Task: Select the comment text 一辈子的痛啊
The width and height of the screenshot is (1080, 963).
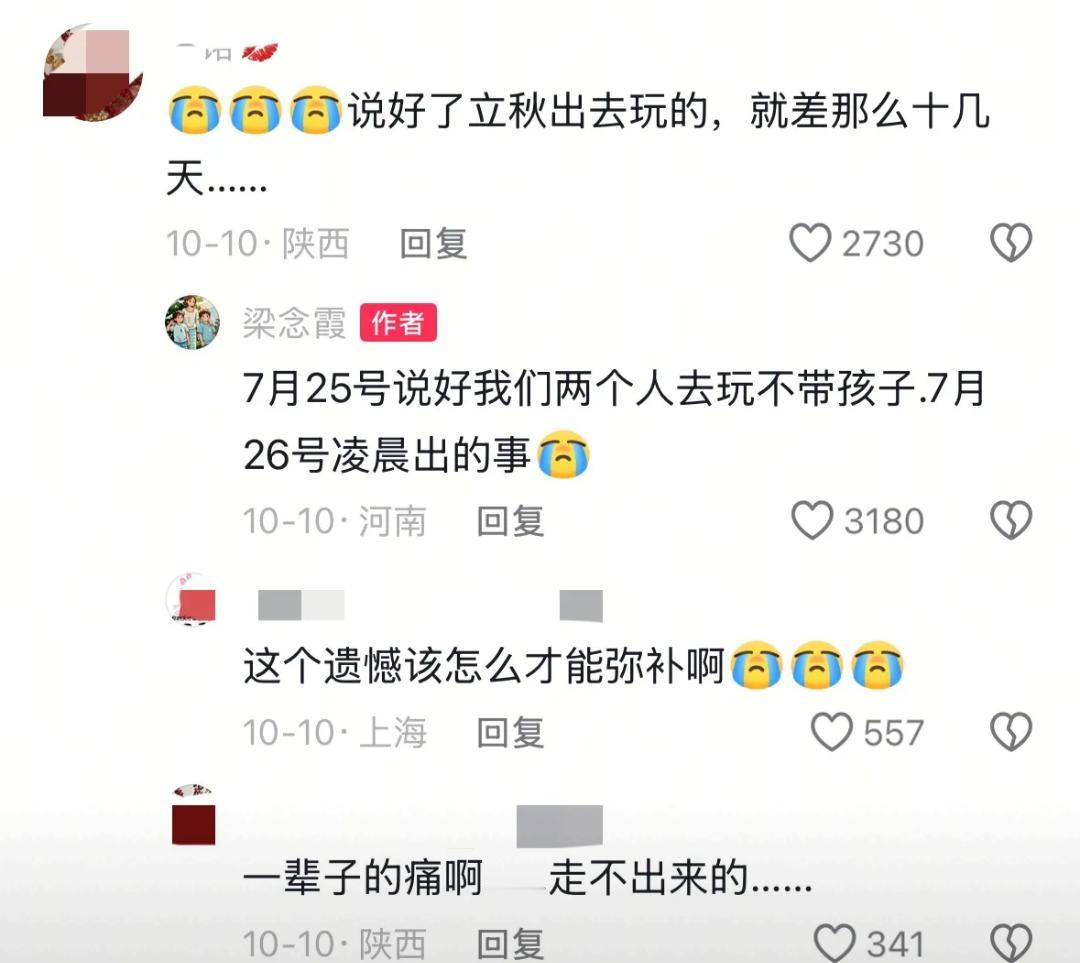Action: pos(363,878)
